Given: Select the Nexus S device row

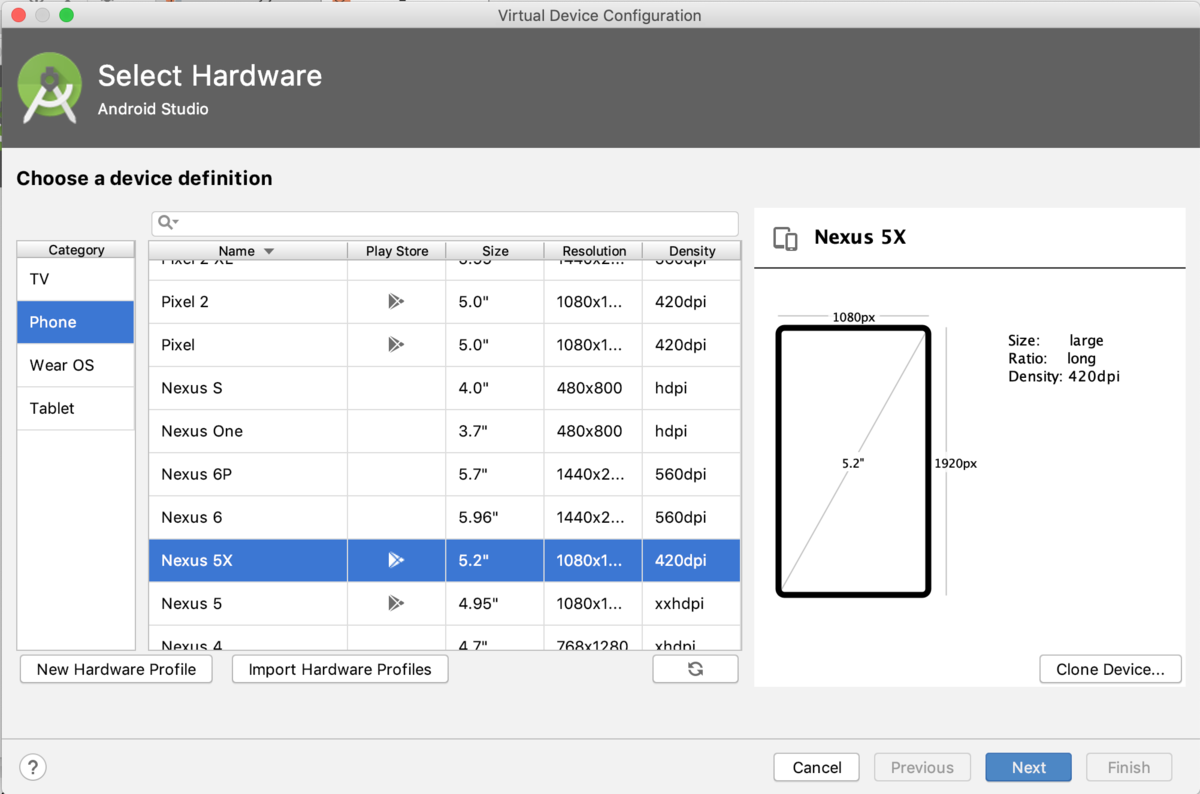Looking at the screenshot, I should 445,387.
